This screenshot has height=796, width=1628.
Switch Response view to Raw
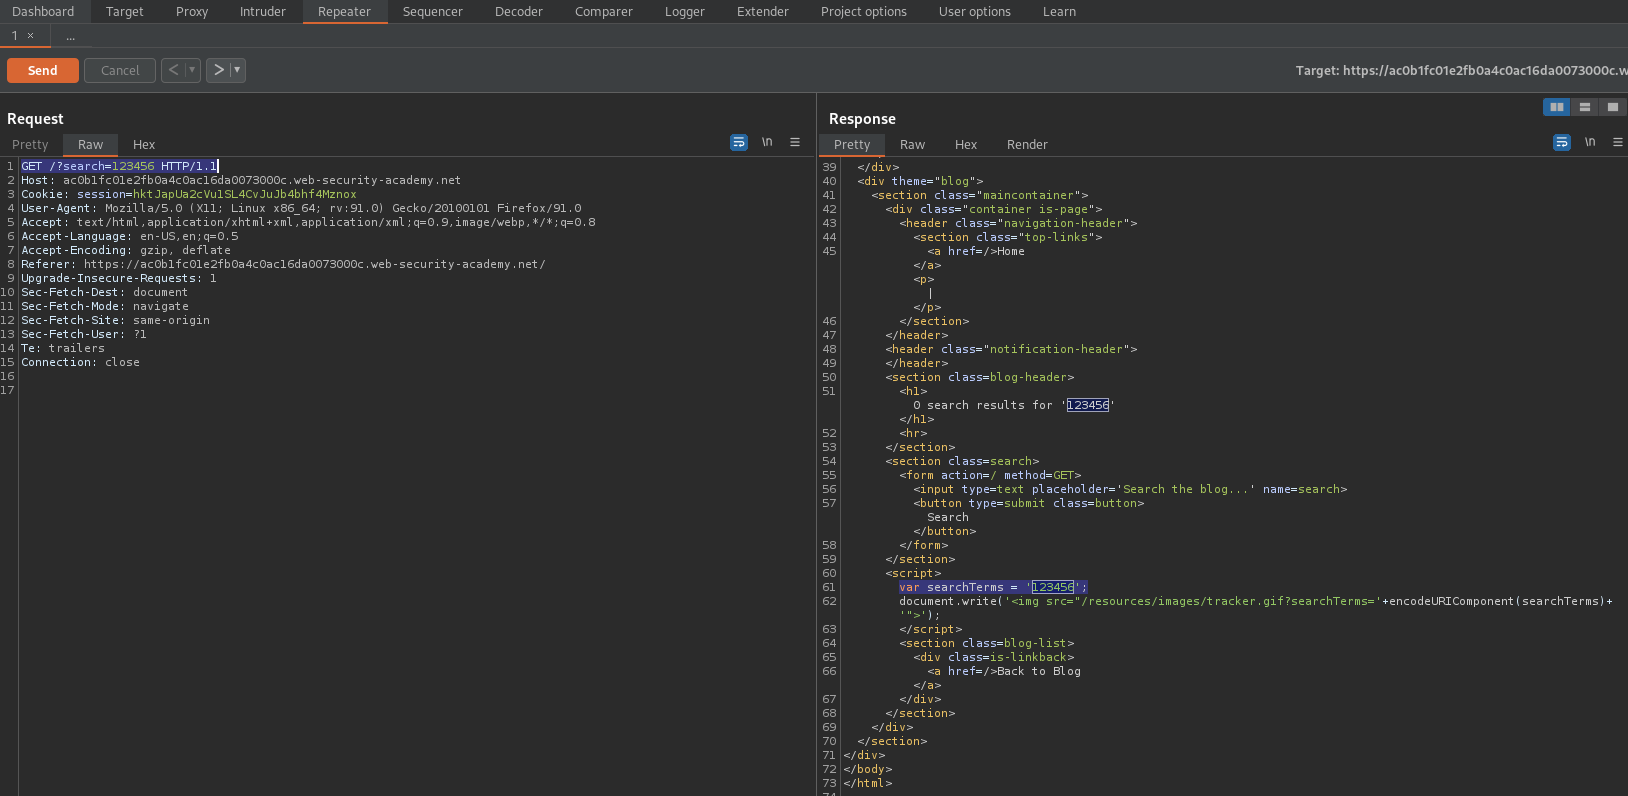913,145
